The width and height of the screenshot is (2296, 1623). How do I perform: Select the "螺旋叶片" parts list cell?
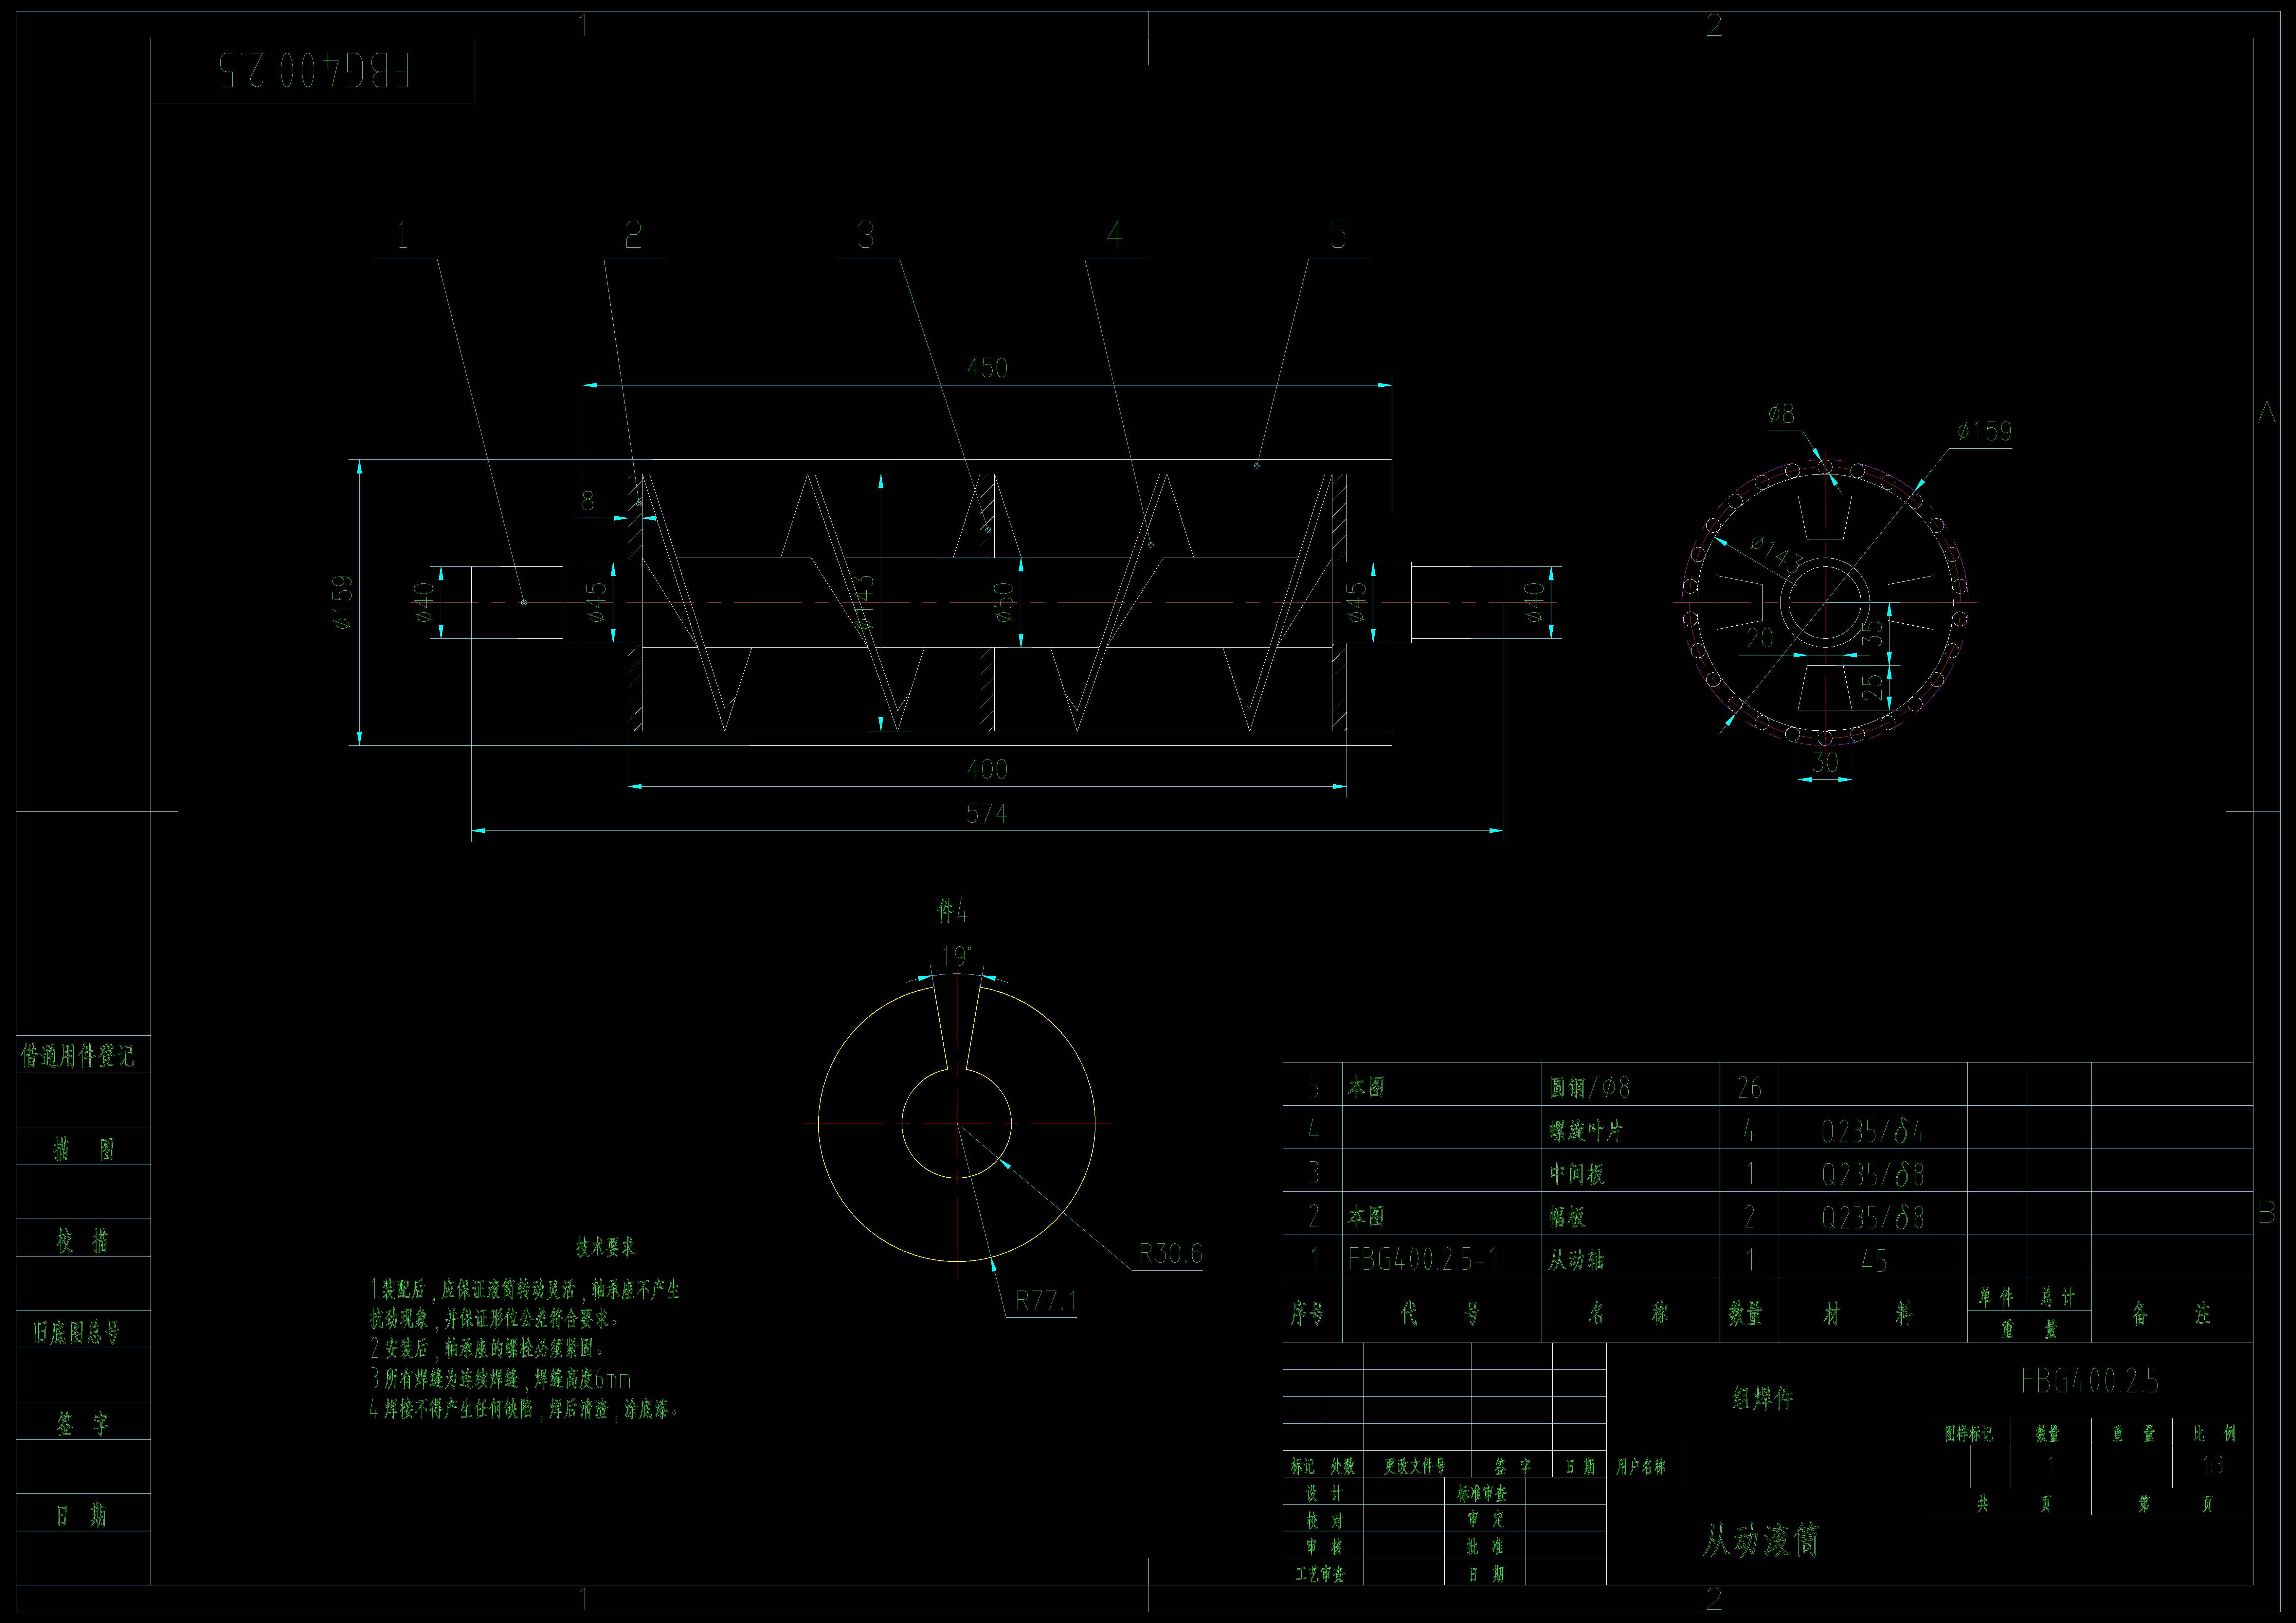(1586, 1131)
